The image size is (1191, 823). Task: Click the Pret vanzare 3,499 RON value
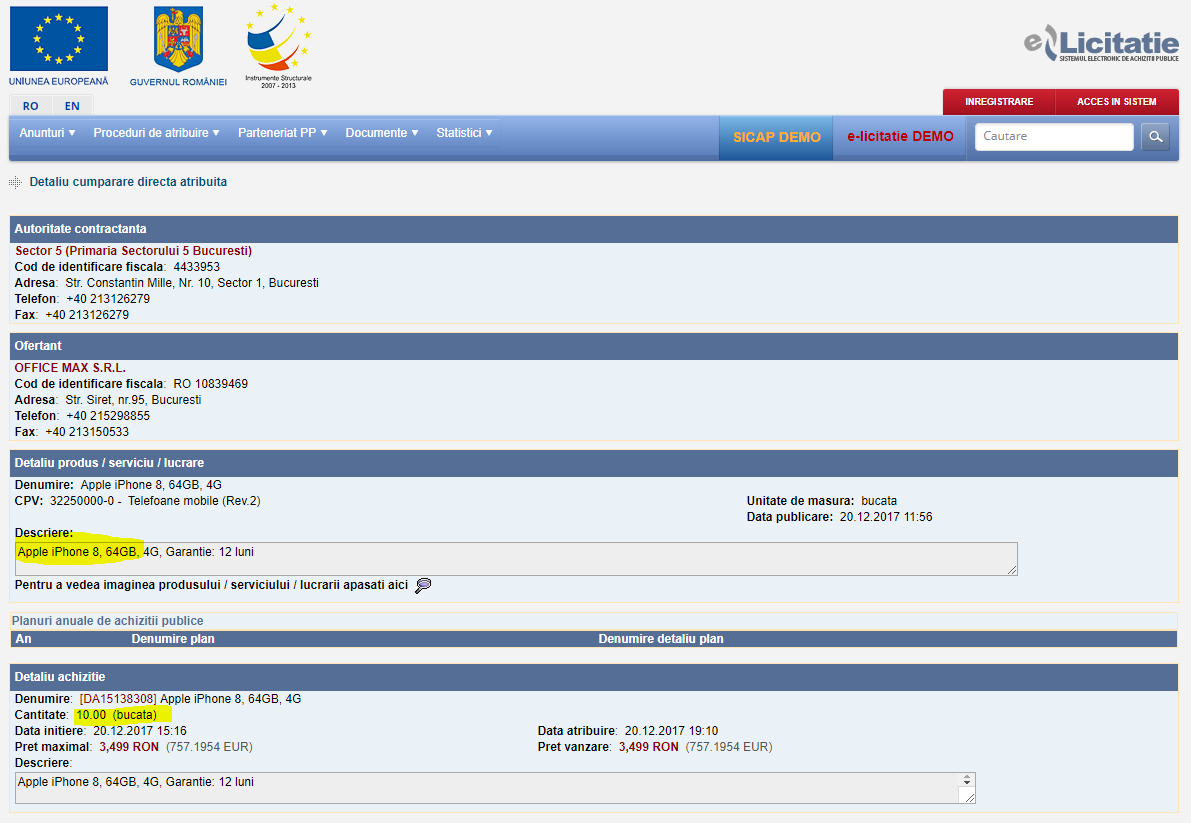649,747
